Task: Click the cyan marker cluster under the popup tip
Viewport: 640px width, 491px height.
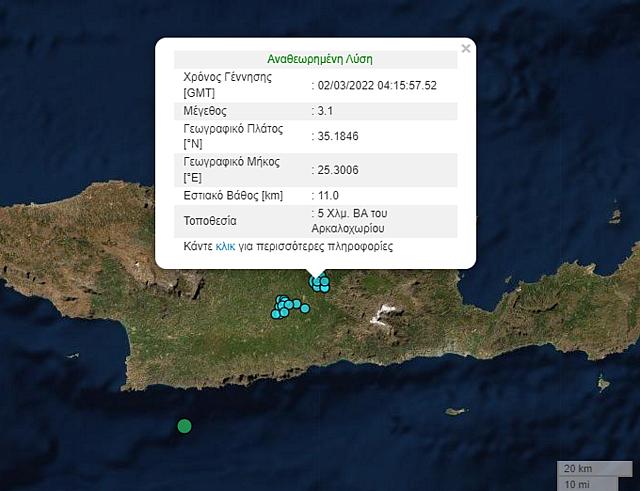Action: tap(320, 284)
